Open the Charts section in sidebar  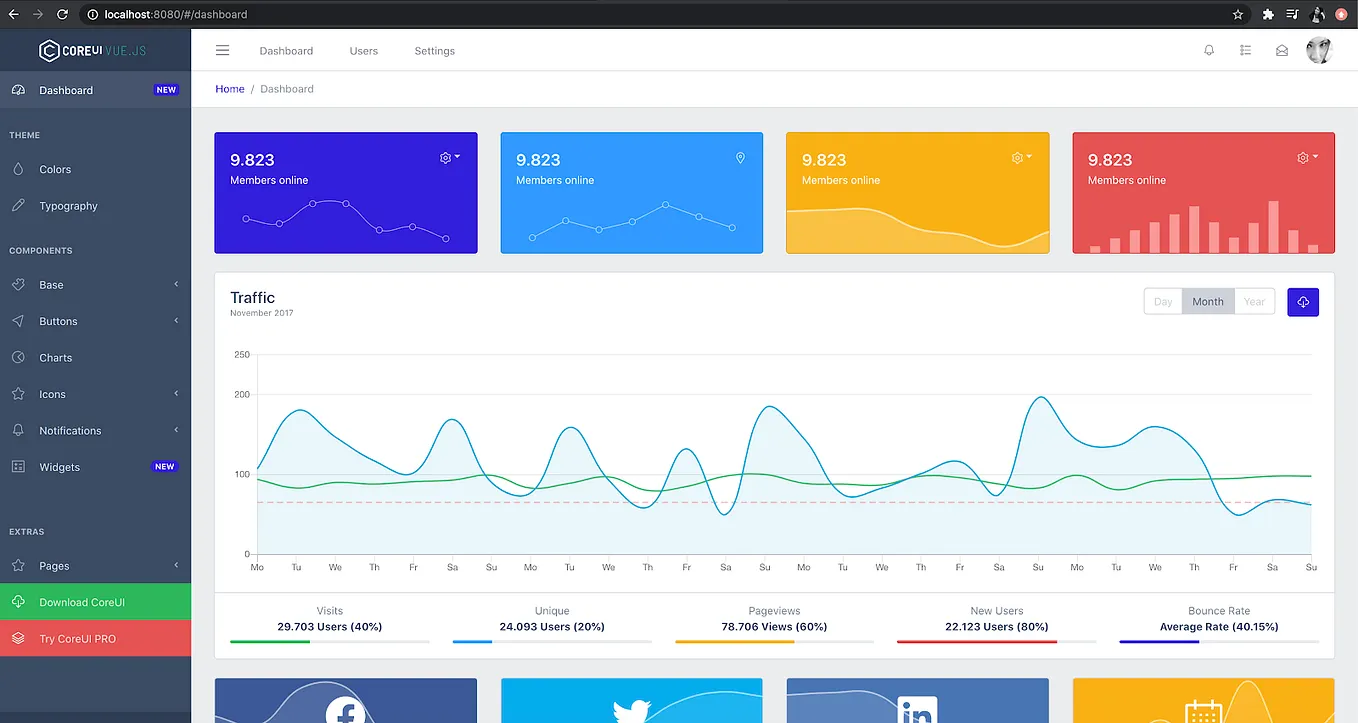(x=57, y=357)
